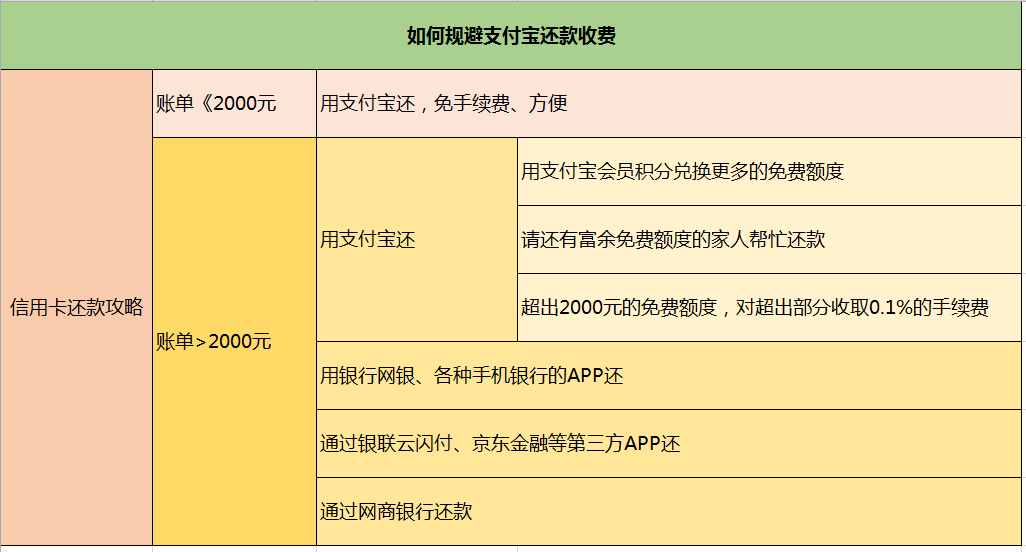This screenshot has width=1026, height=552.
Task: Select the 账单《2000元 cell
Action: [x=234, y=103]
